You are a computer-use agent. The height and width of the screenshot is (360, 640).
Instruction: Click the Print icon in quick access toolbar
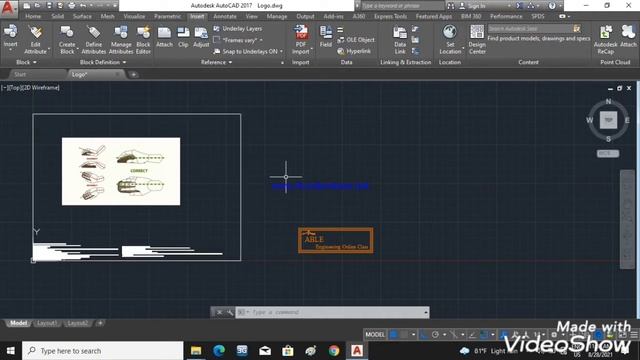pos(71,6)
